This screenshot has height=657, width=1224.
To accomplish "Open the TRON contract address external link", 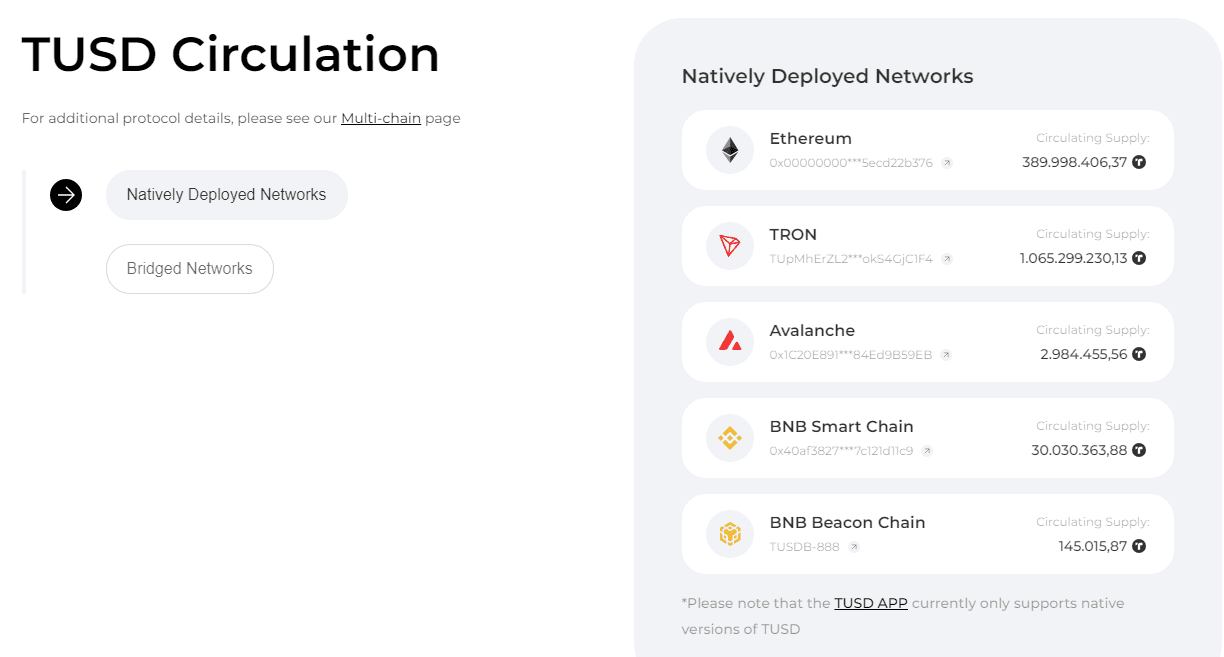I will (x=948, y=258).
